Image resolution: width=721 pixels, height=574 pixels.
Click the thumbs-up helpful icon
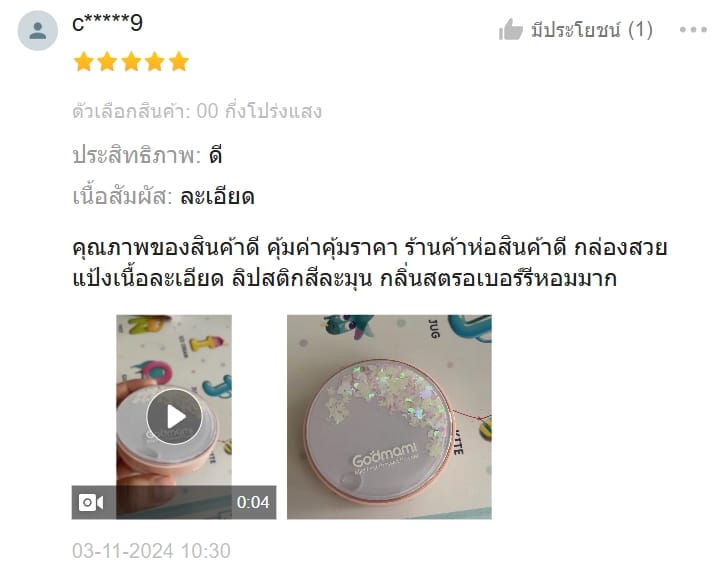[x=510, y=30]
